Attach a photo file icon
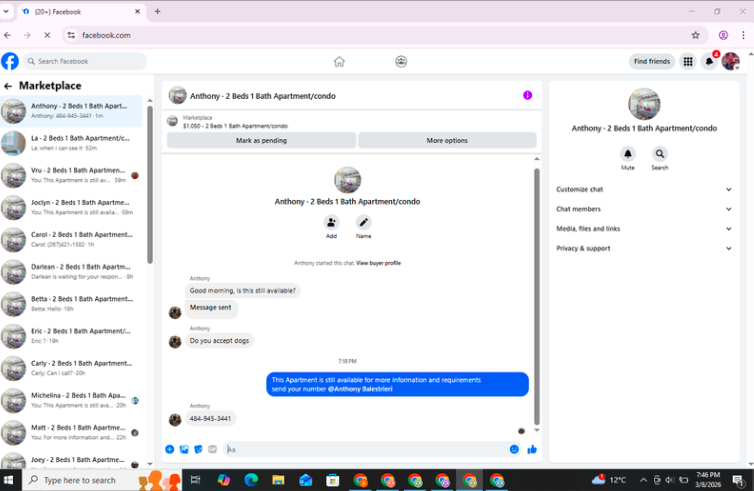This screenshot has height=491, width=754. [184, 449]
